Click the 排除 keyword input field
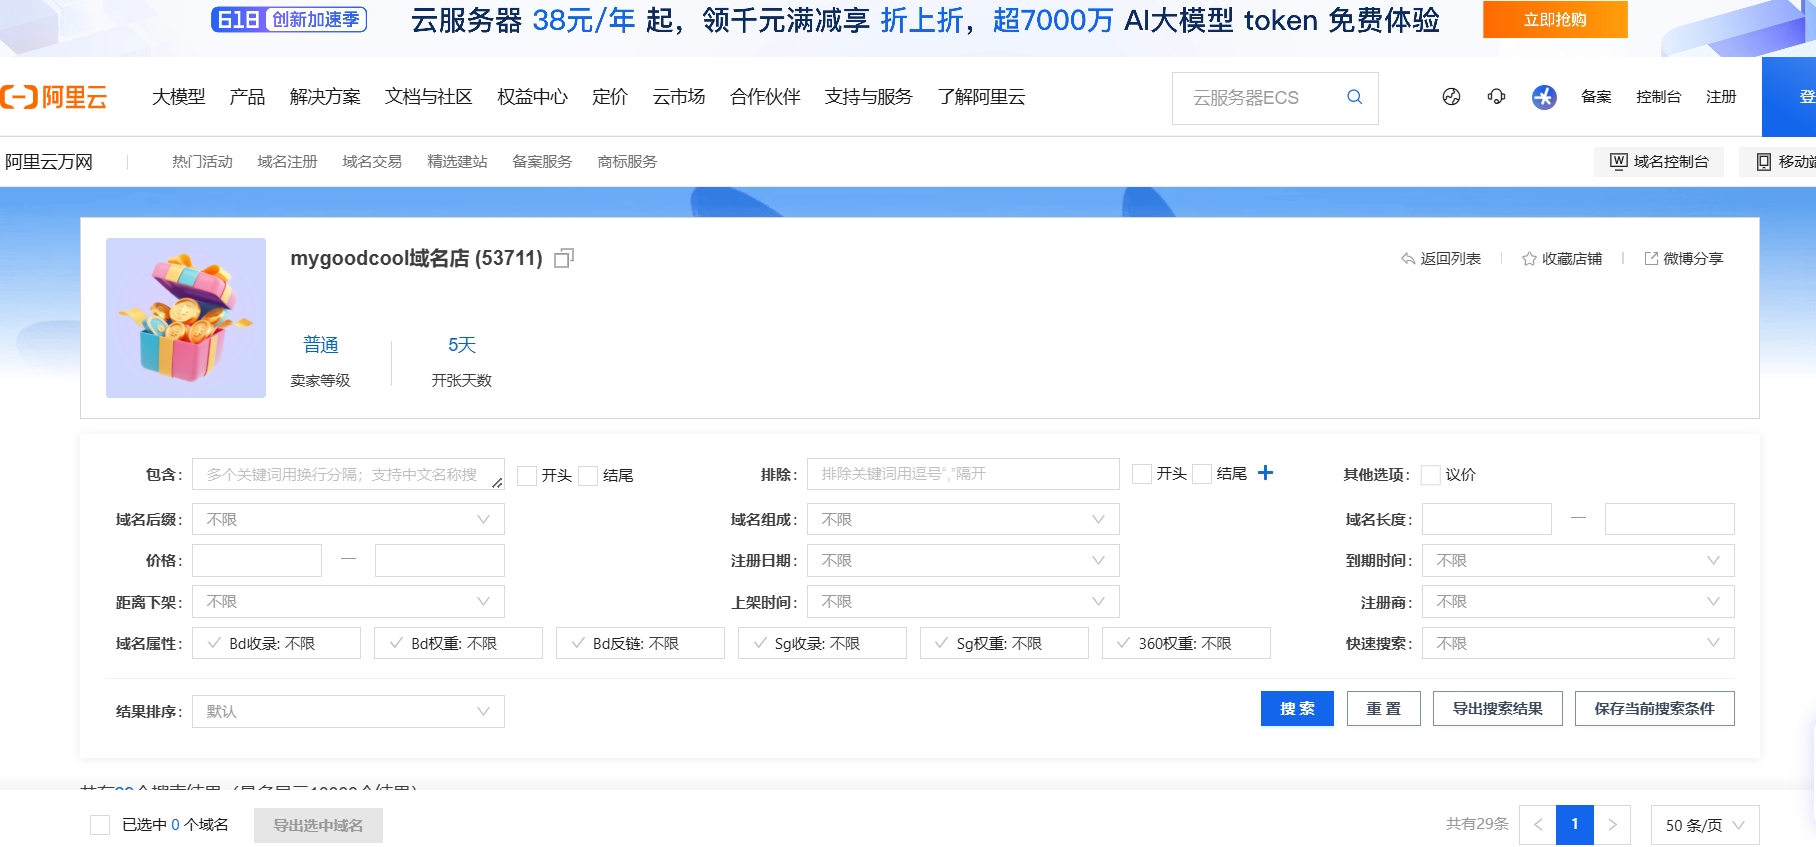 tap(962, 474)
